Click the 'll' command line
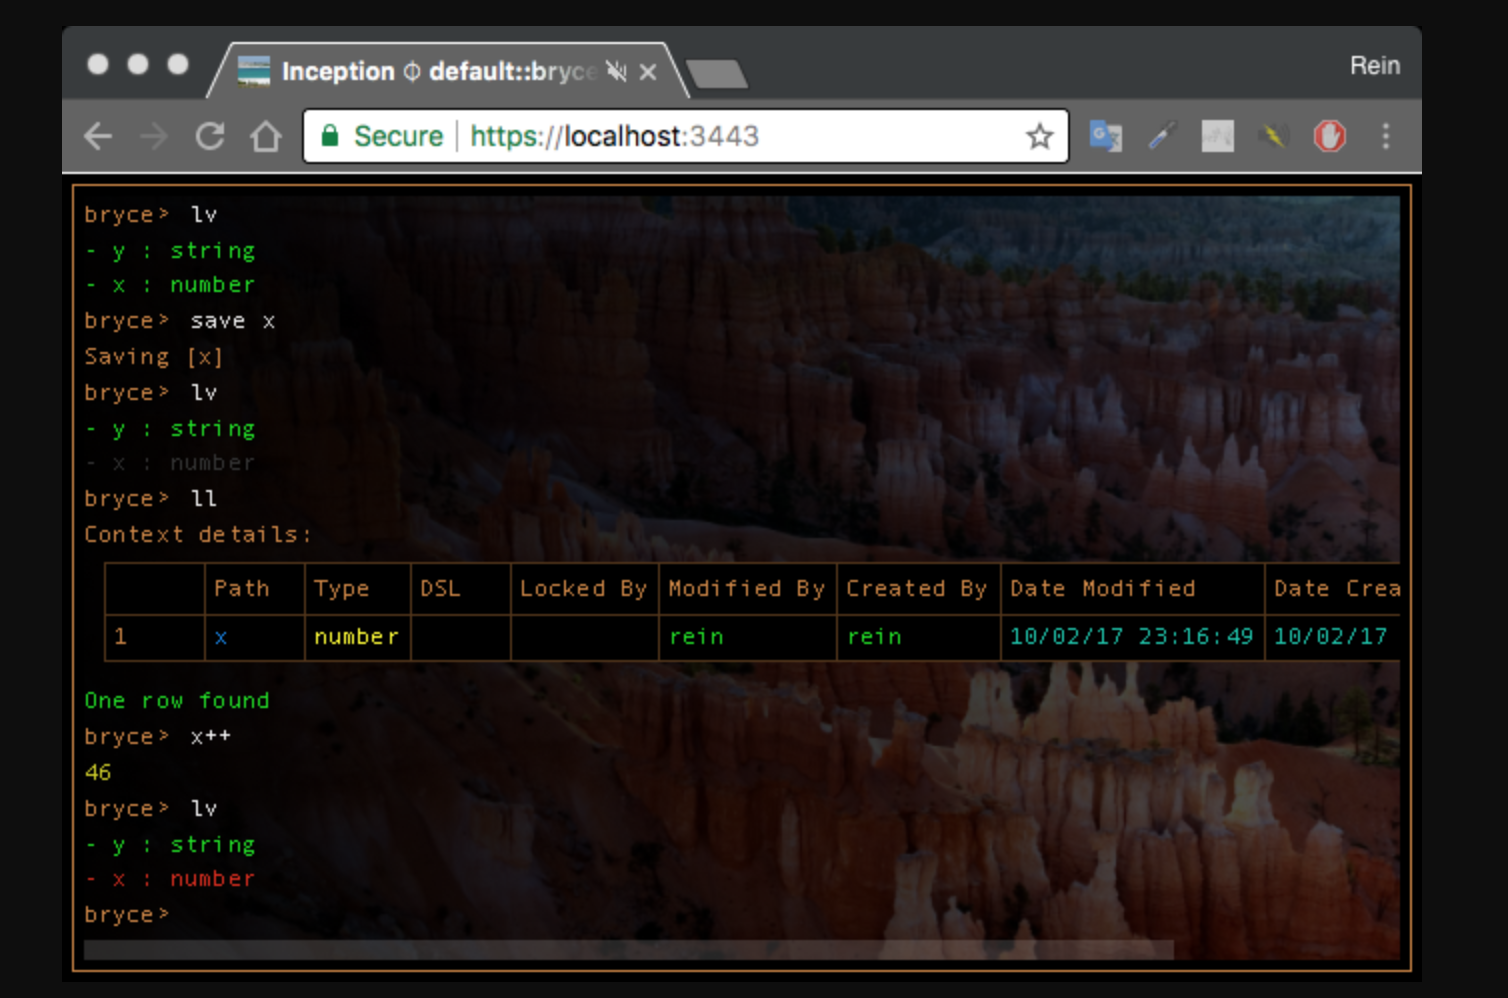Image resolution: width=1508 pixels, height=998 pixels. click(151, 499)
